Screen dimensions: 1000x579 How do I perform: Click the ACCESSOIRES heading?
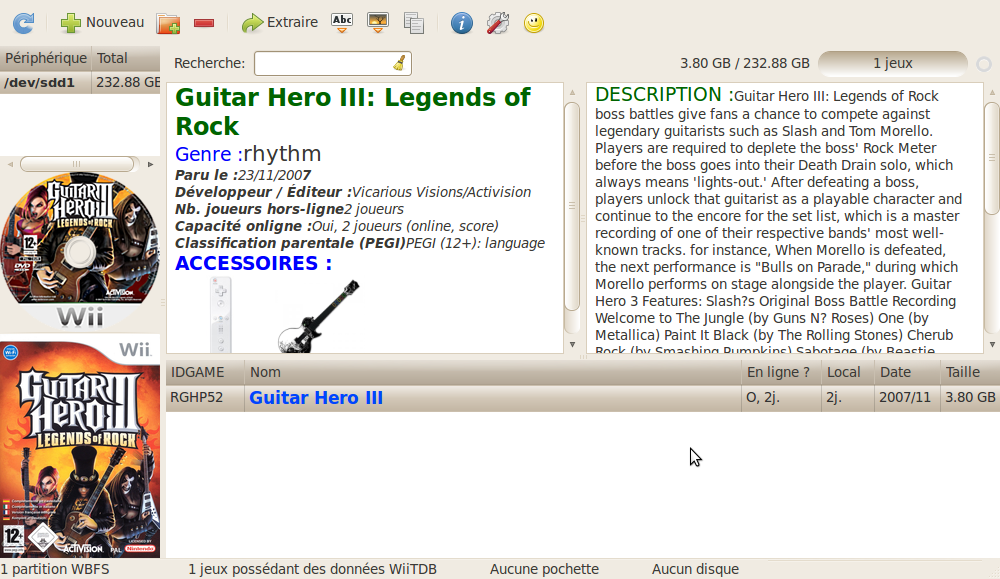253,263
